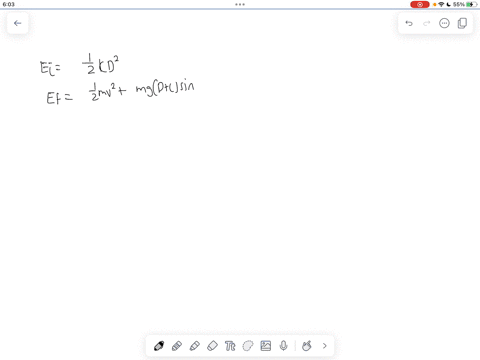Open the more options ellipsis menu

click(x=444, y=23)
